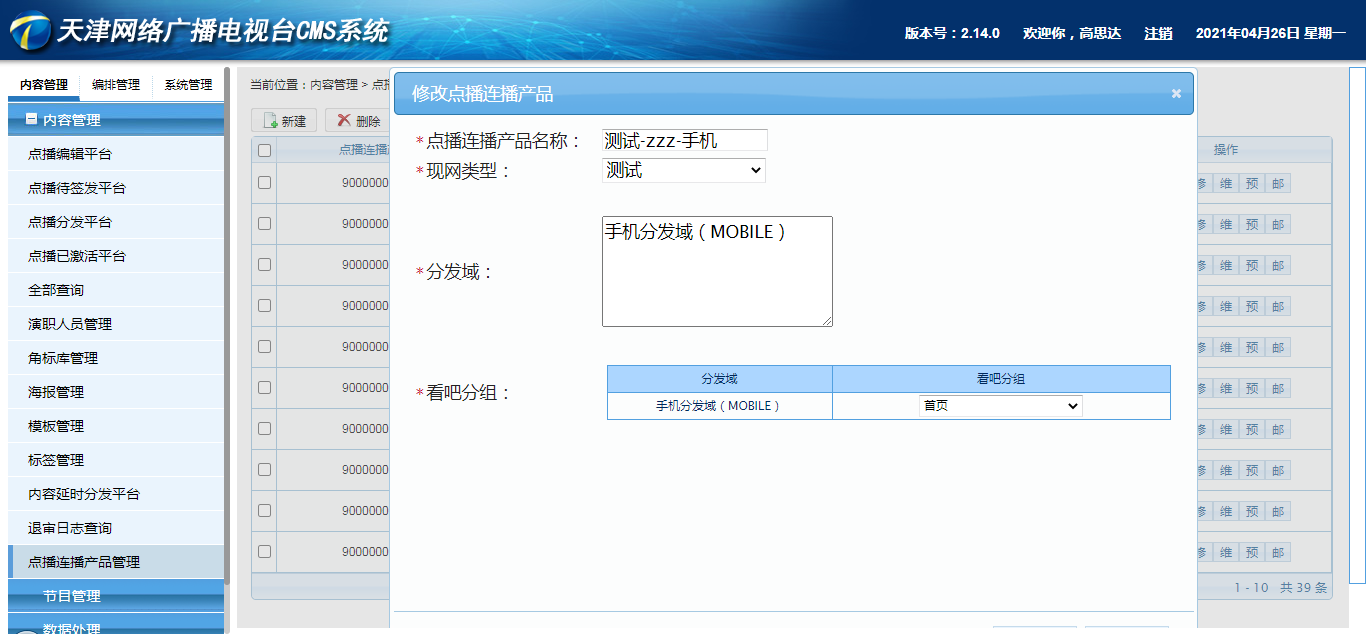Click 内容管理 in the breadcrumb path
Image resolution: width=1366 pixels, height=634 pixels.
click(x=334, y=85)
